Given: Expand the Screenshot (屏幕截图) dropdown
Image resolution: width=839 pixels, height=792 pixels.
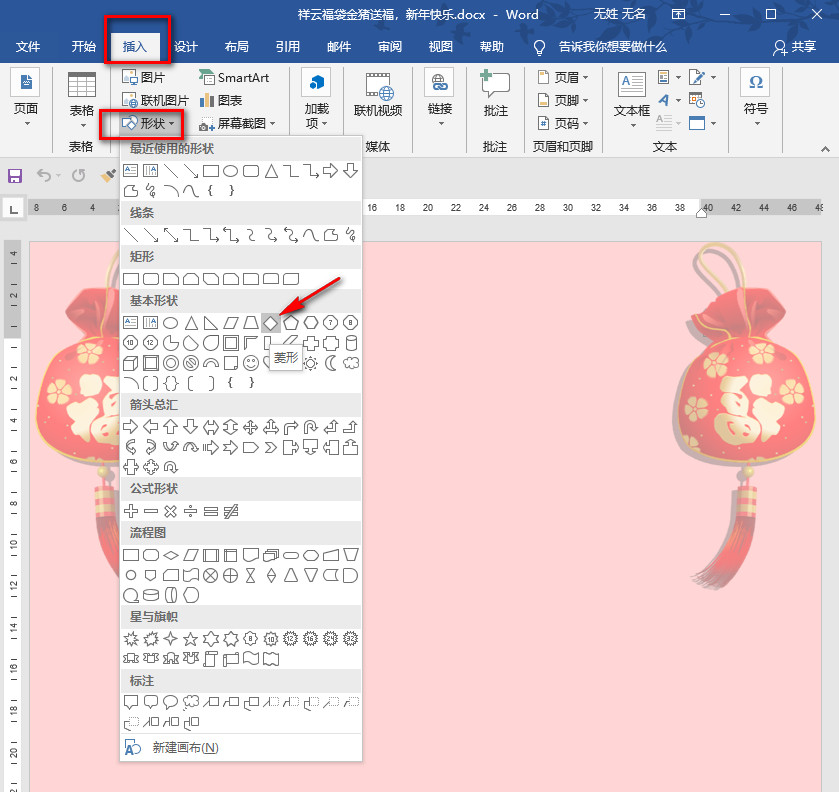Looking at the screenshot, I should [x=238, y=124].
